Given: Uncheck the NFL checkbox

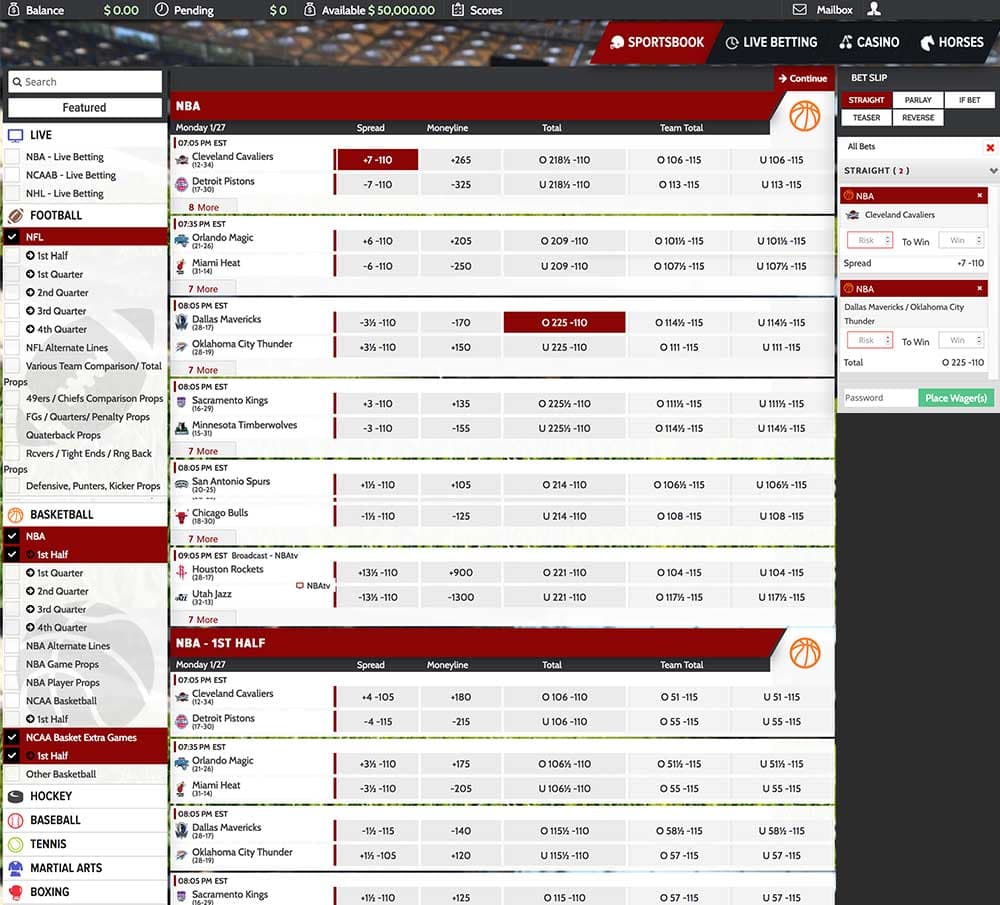Looking at the screenshot, I should (x=12, y=237).
